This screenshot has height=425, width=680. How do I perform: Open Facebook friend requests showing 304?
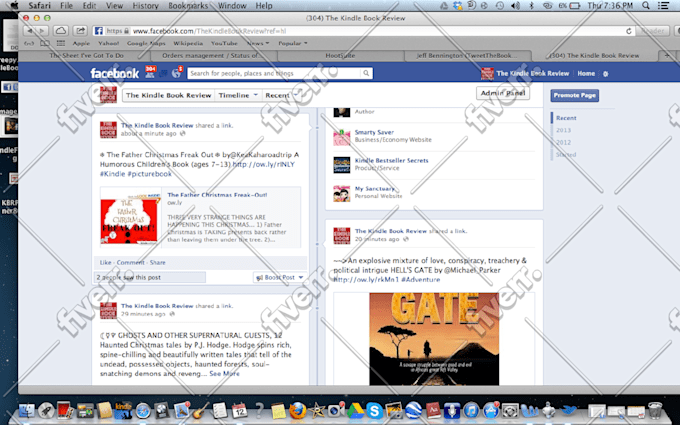click(x=150, y=72)
